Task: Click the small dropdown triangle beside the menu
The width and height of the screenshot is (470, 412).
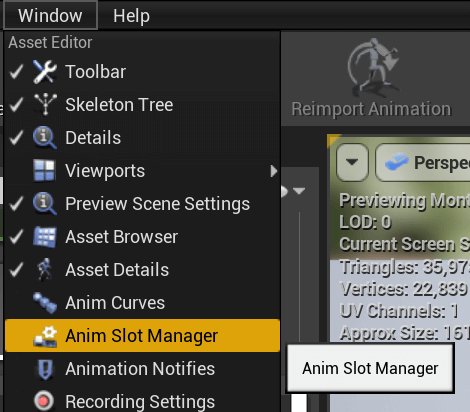Action: coord(299,191)
